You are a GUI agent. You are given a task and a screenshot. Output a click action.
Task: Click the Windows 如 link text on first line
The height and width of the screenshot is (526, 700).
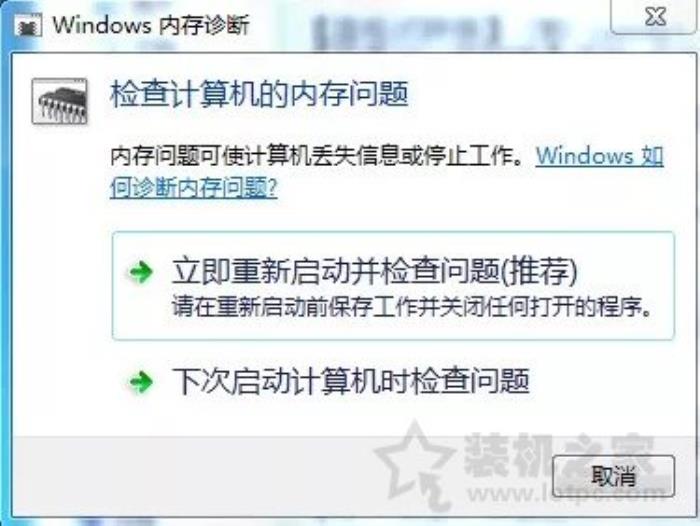tap(600, 156)
